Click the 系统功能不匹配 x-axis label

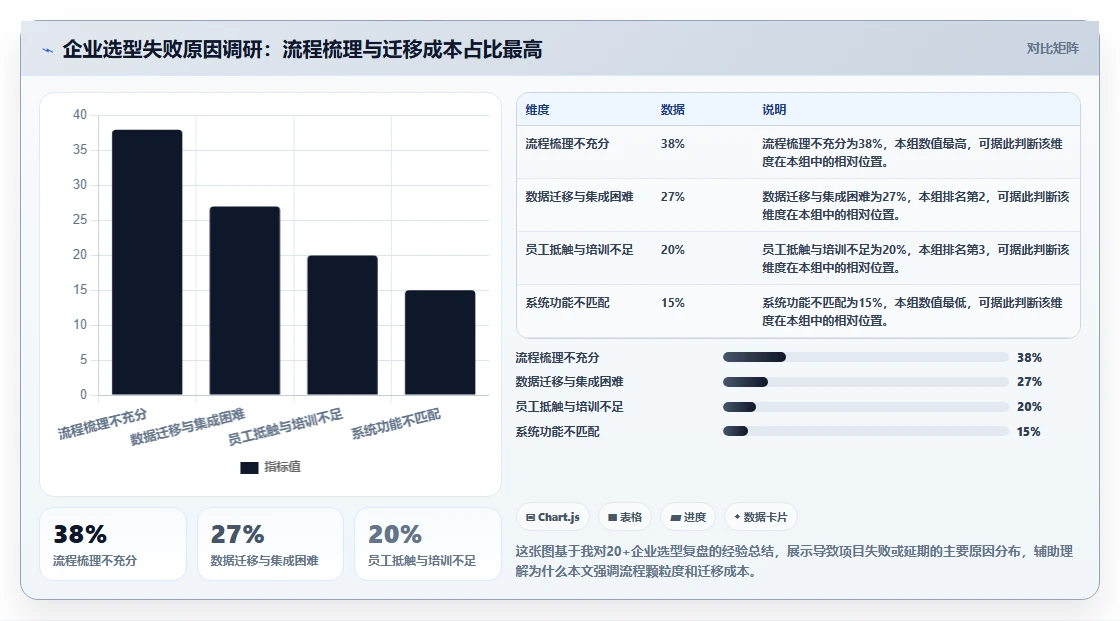tap(396, 423)
